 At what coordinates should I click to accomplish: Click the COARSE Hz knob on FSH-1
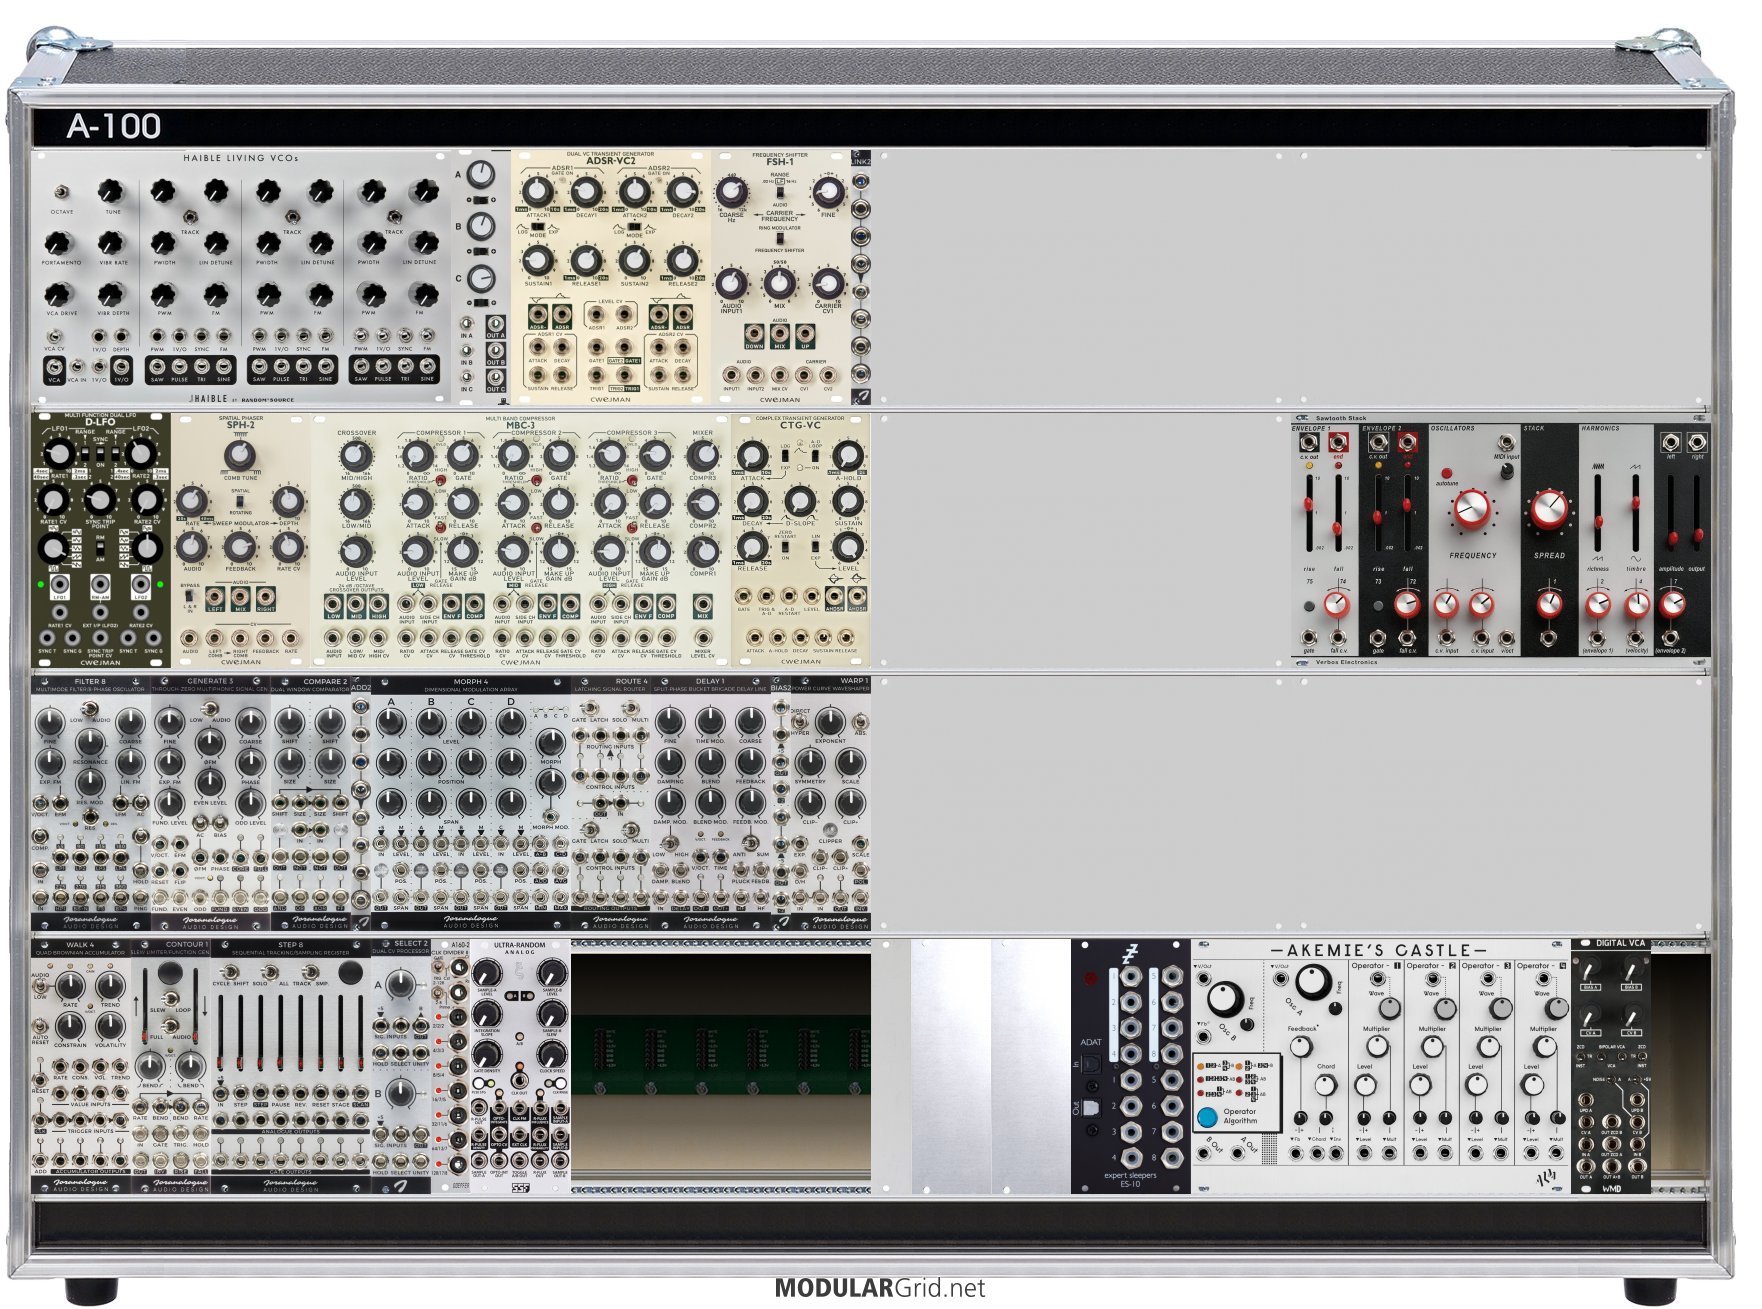coord(734,191)
